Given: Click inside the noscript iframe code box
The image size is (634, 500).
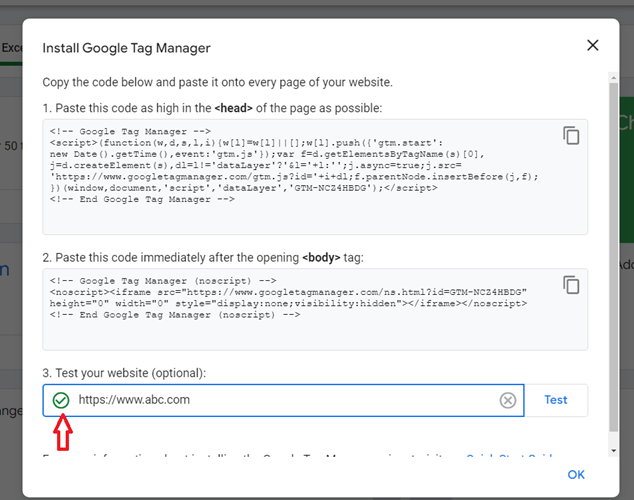Looking at the screenshot, I should 315,310.
